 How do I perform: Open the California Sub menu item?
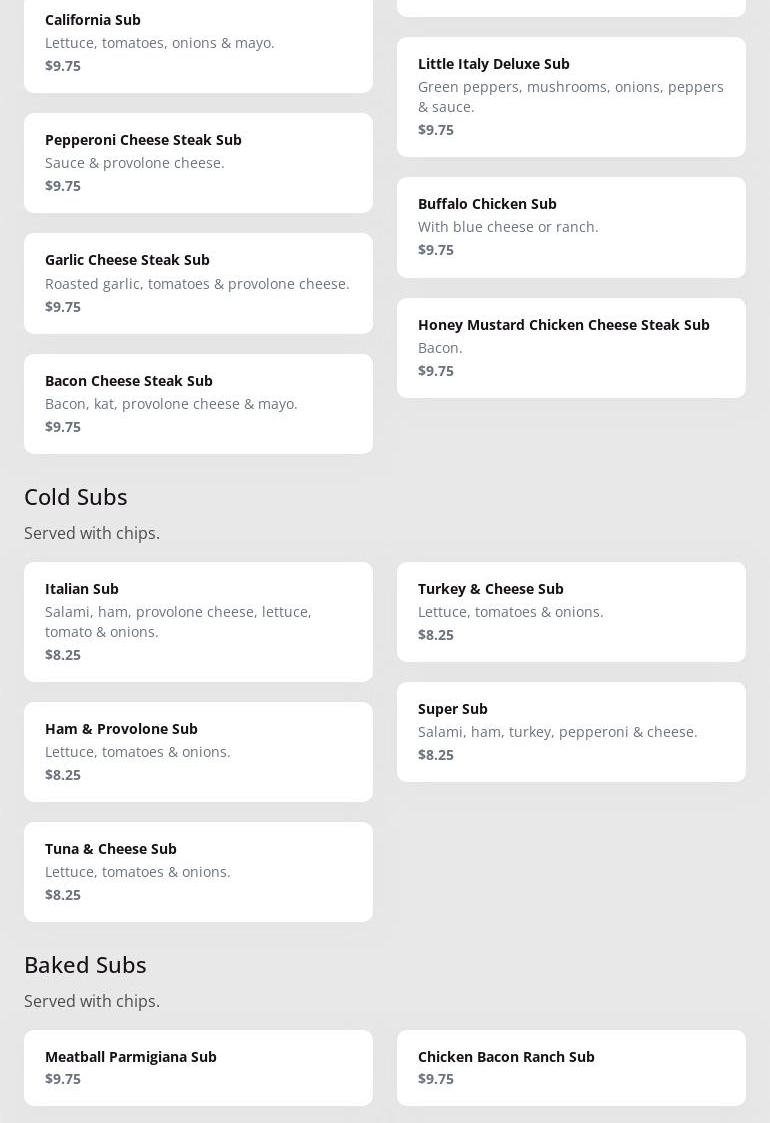point(198,43)
